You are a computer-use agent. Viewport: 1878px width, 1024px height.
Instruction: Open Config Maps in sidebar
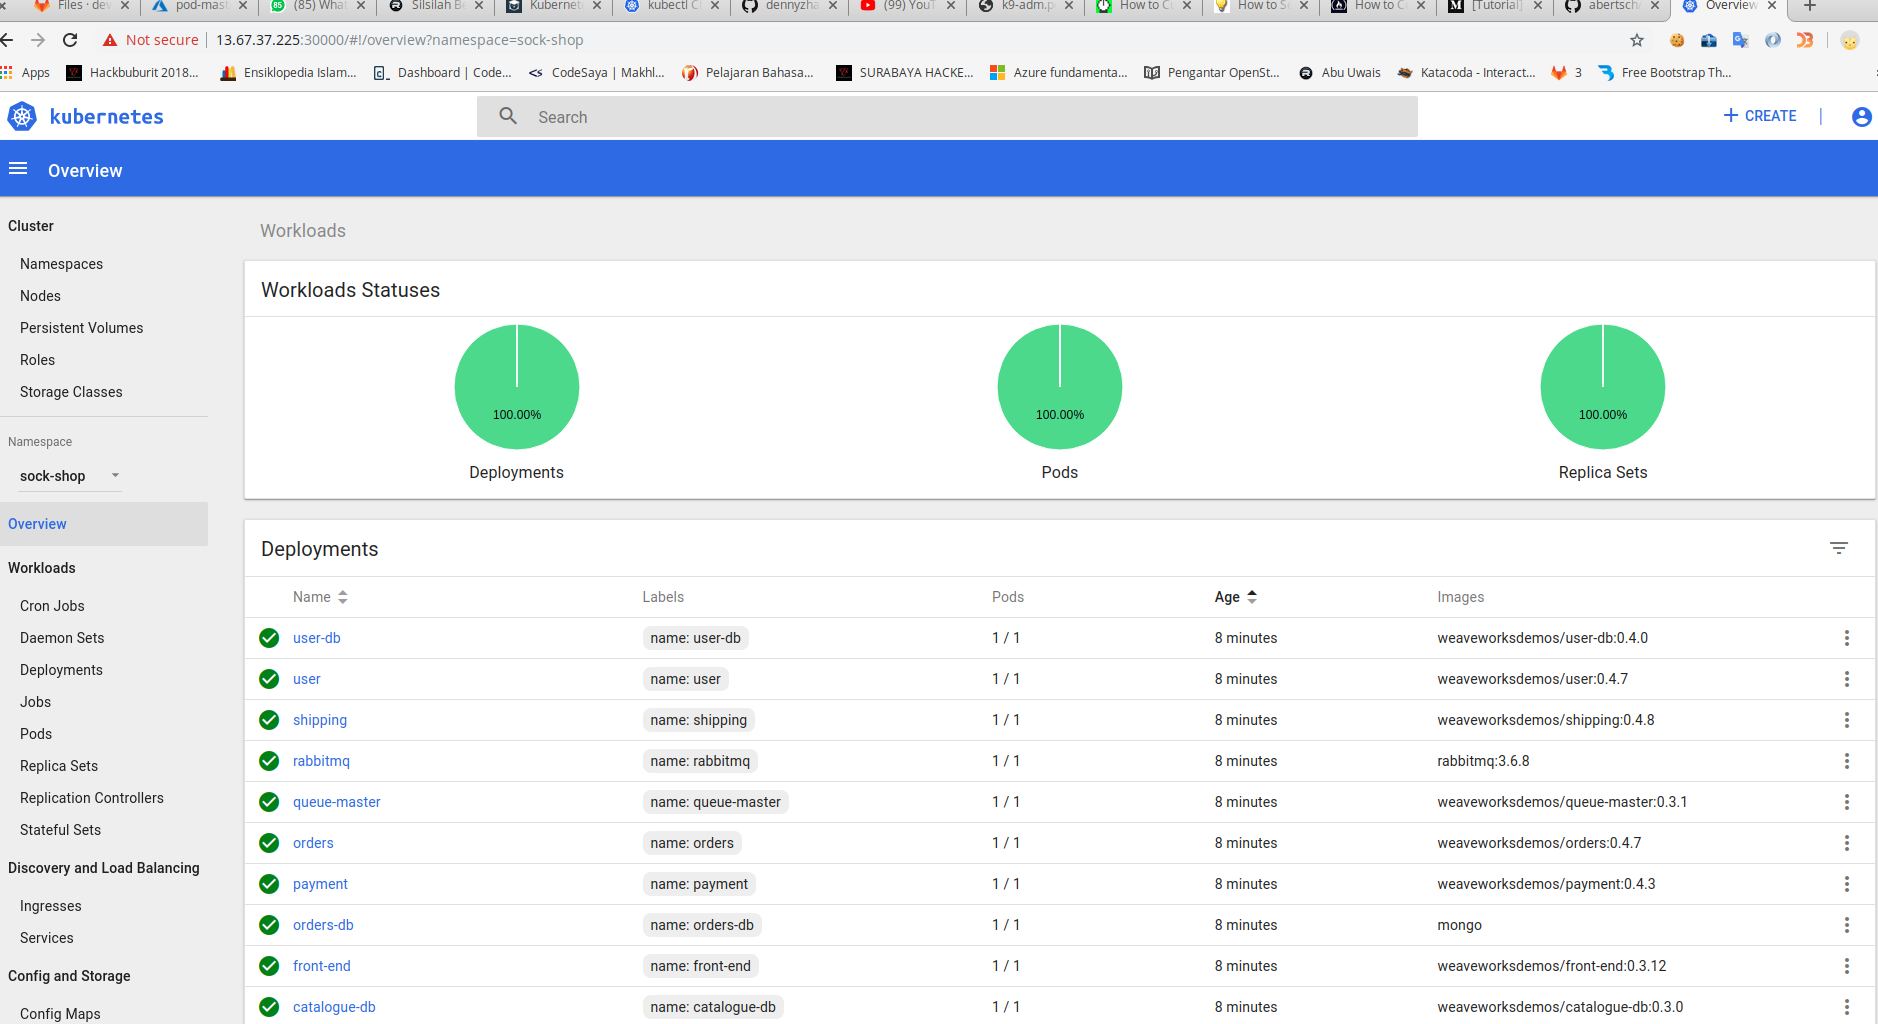(60, 1014)
